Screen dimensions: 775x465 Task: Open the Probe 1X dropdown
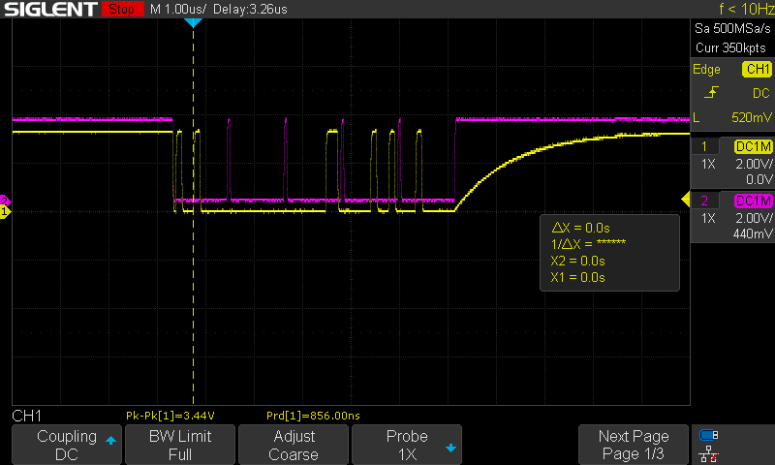407,445
